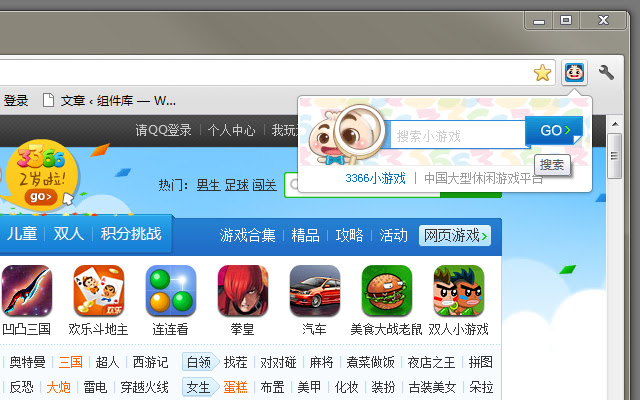Click the GO button in extension popup

tap(554, 130)
